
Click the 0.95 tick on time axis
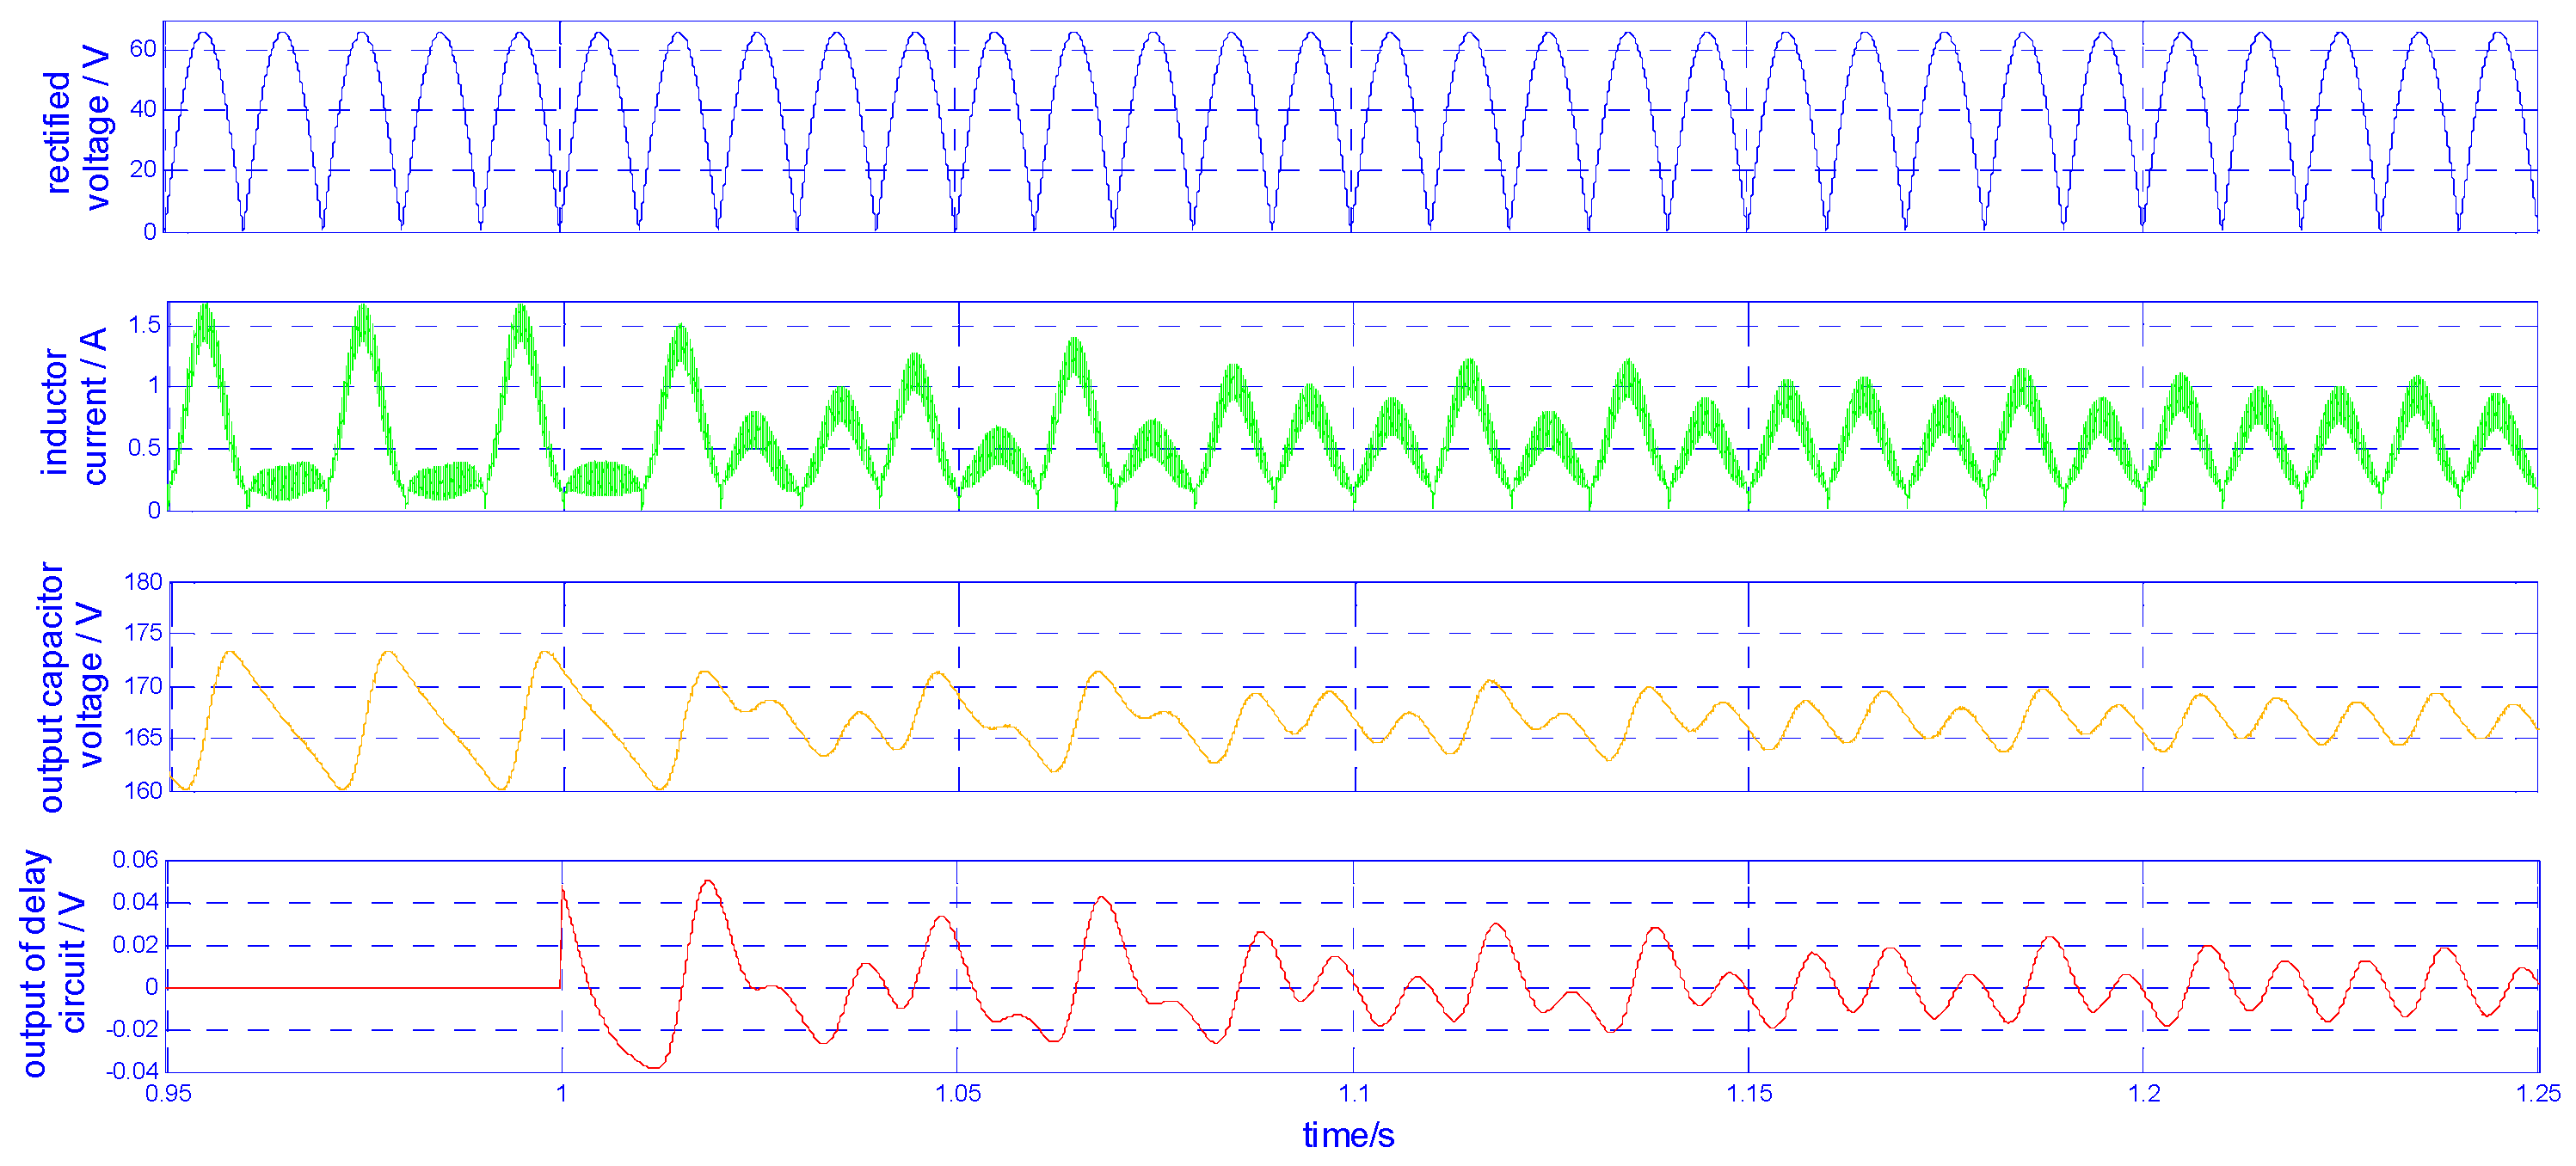[168, 1094]
